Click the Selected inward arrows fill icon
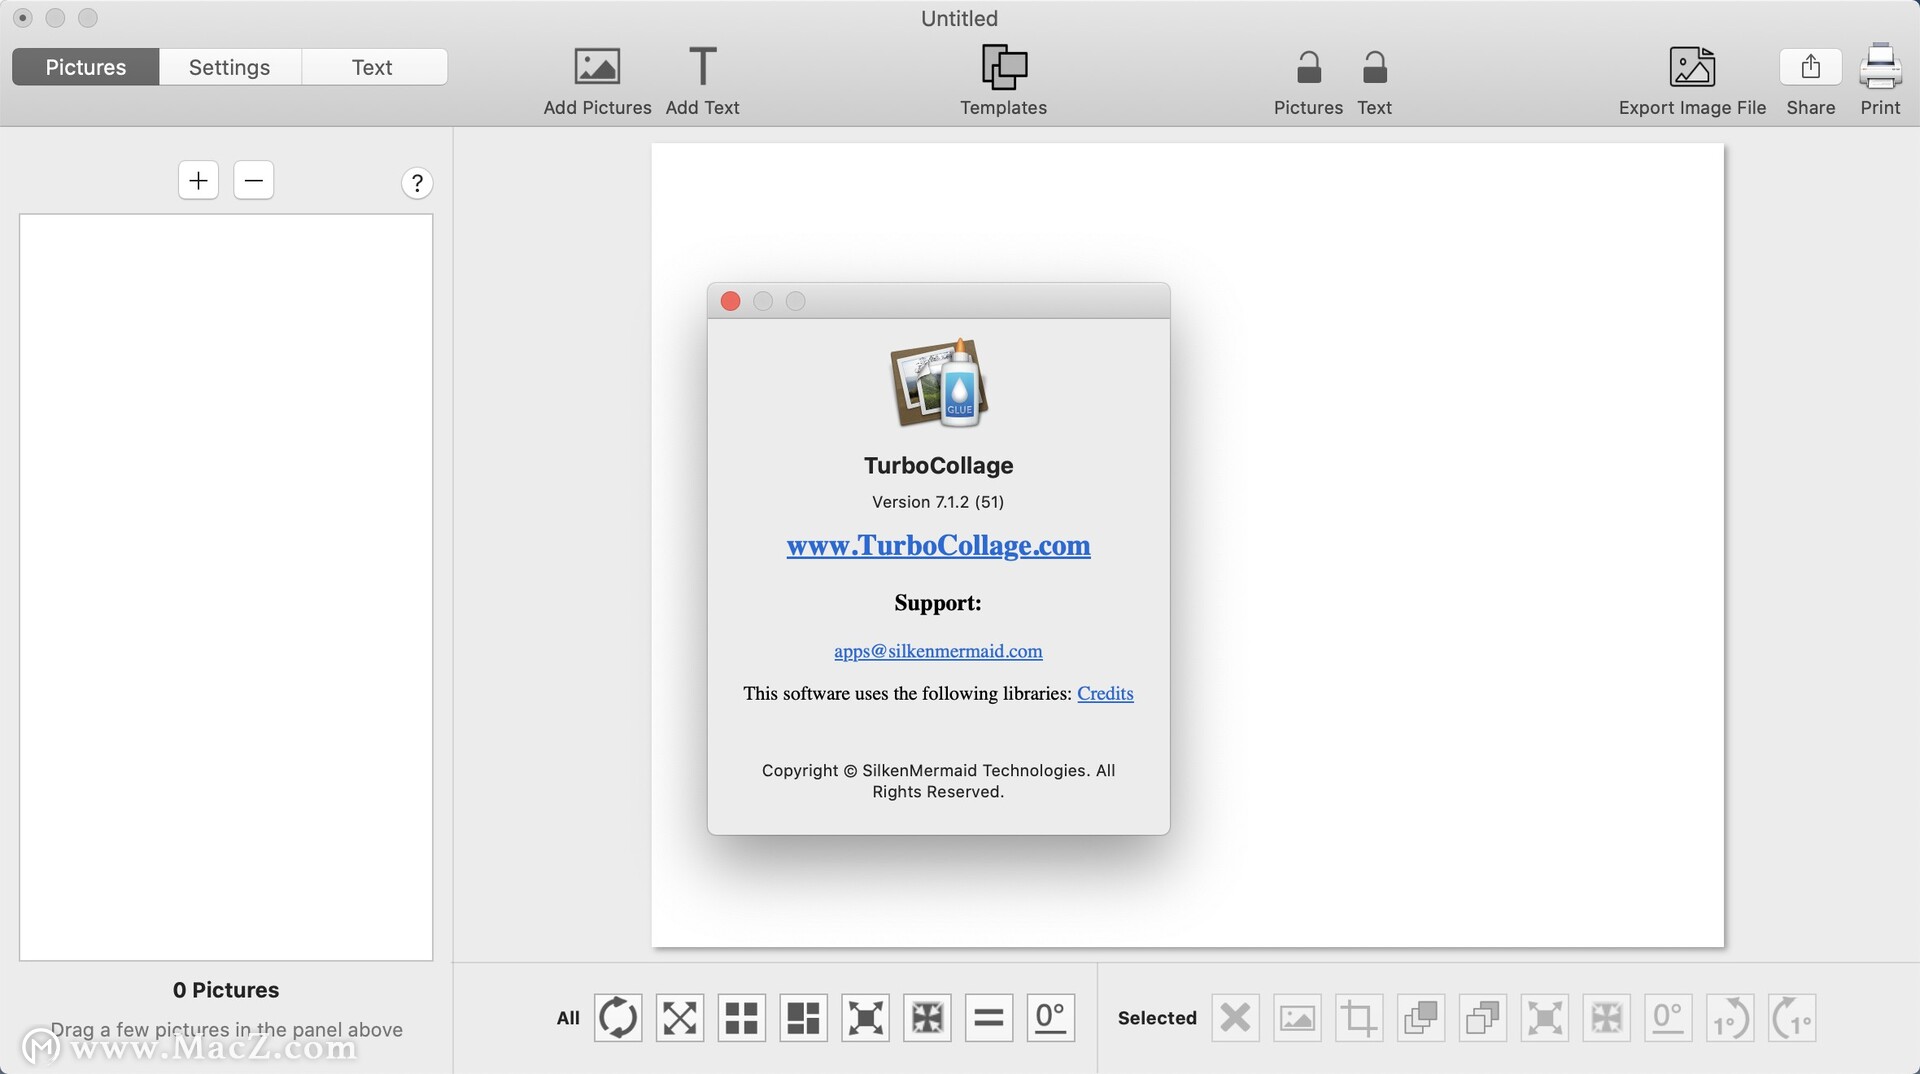This screenshot has height=1074, width=1920. (1607, 1018)
